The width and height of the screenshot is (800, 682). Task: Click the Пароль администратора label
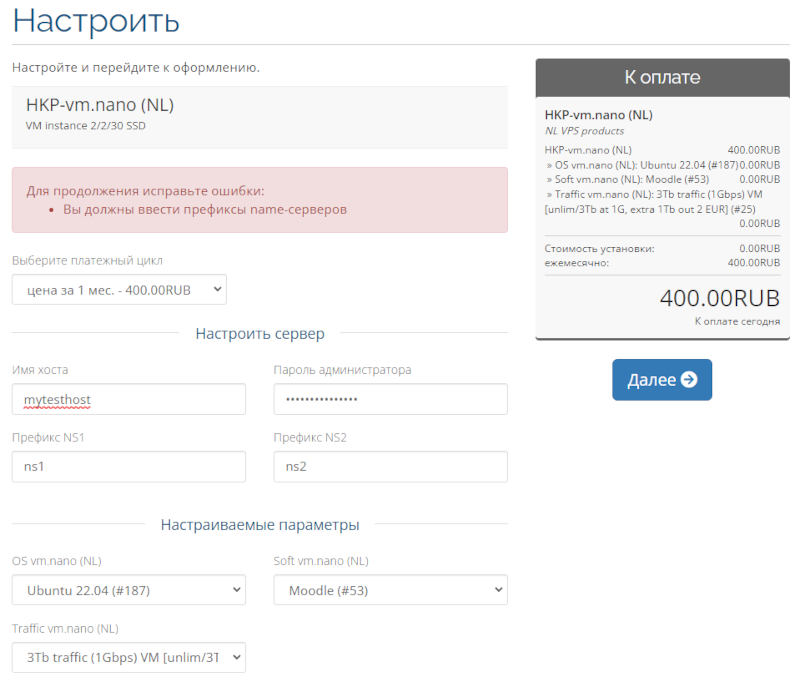click(x=342, y=370)
